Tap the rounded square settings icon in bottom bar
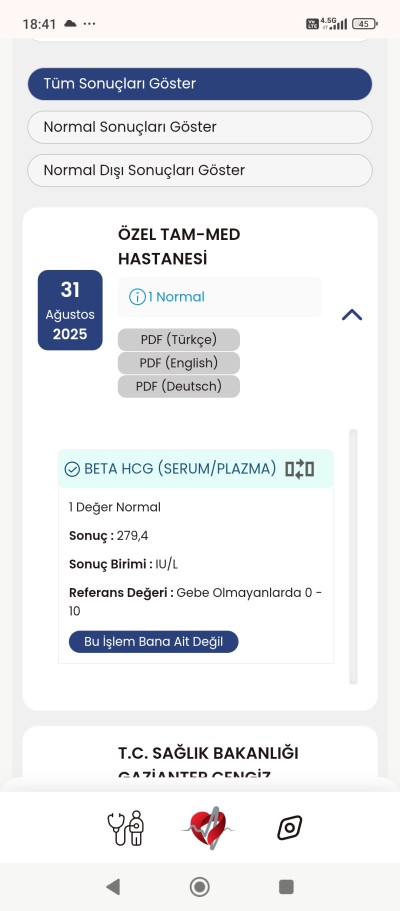 pyautogui.click(x=289, y=827)
